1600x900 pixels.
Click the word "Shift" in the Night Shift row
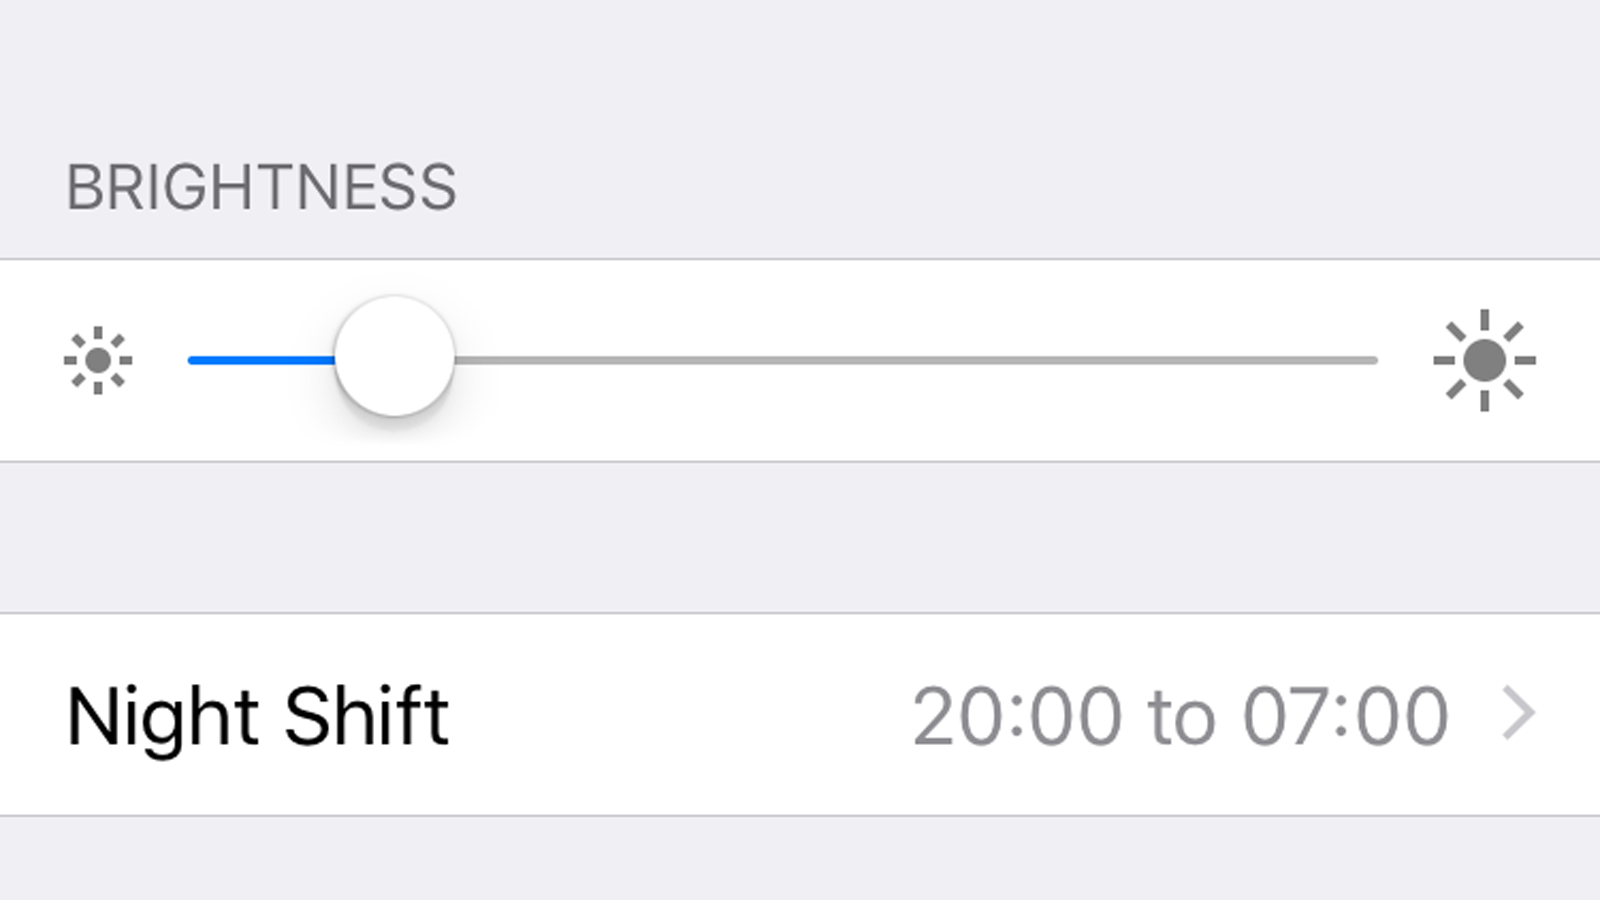point(366,717)
